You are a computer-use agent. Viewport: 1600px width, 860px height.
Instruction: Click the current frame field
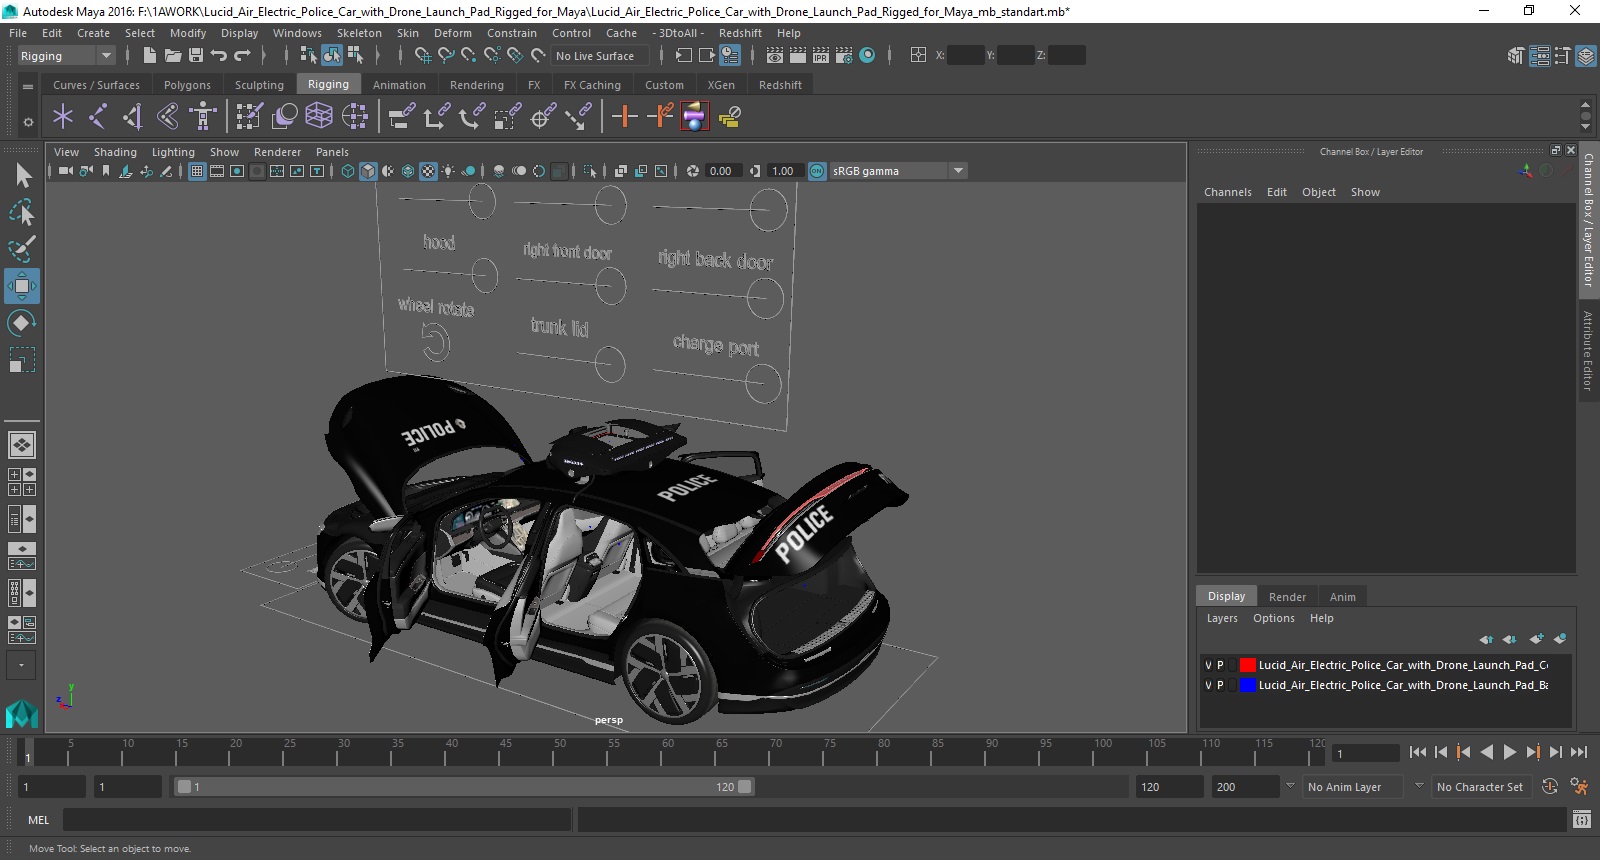[x=1366, y=754]
